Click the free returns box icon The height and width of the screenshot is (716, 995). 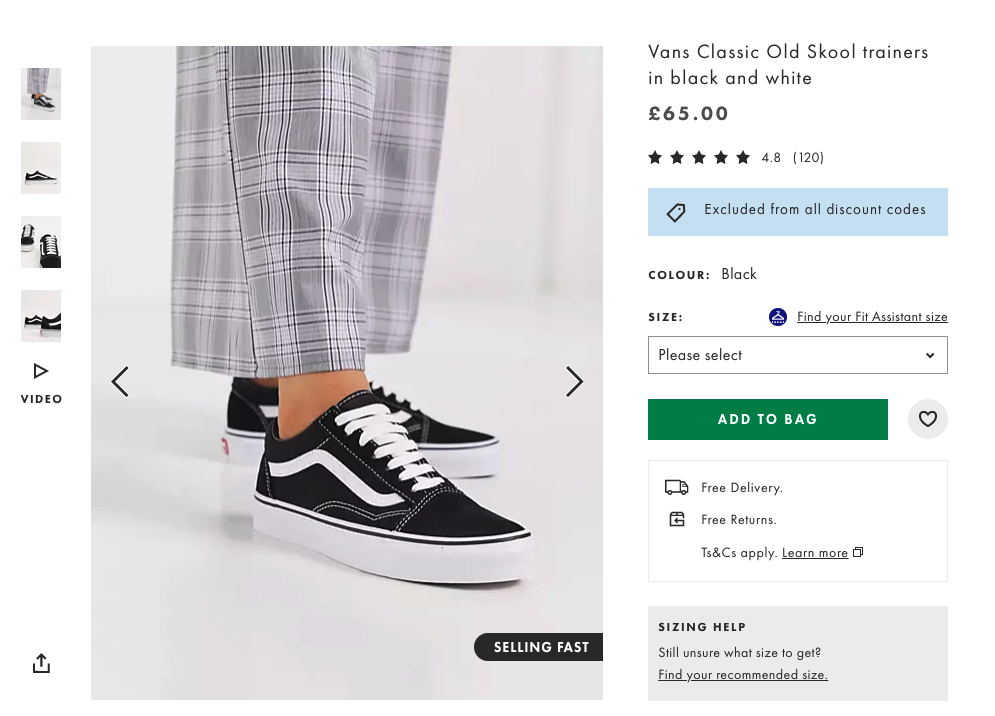(677, 520)
